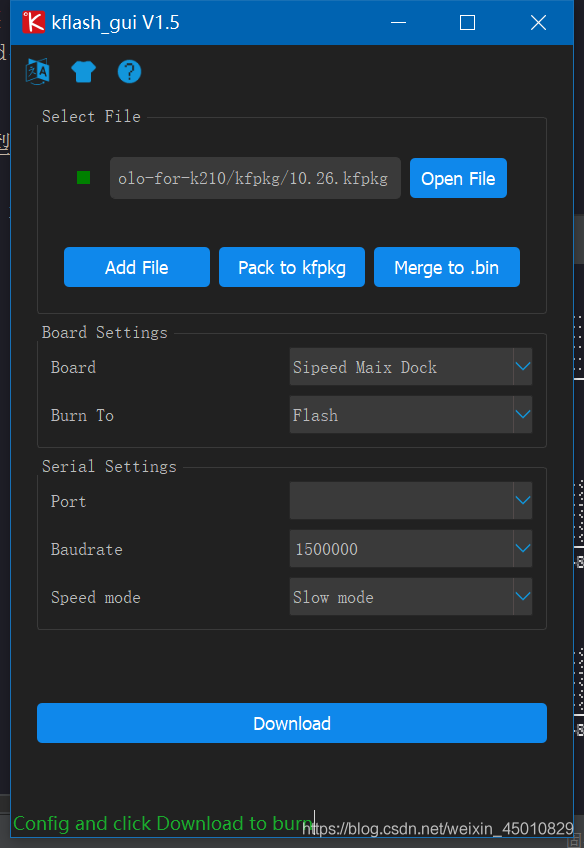The height and width of the screenshot is (848, 584).
Task: Minimize the kflash_gui window
Action: click(x=399, y=22)
